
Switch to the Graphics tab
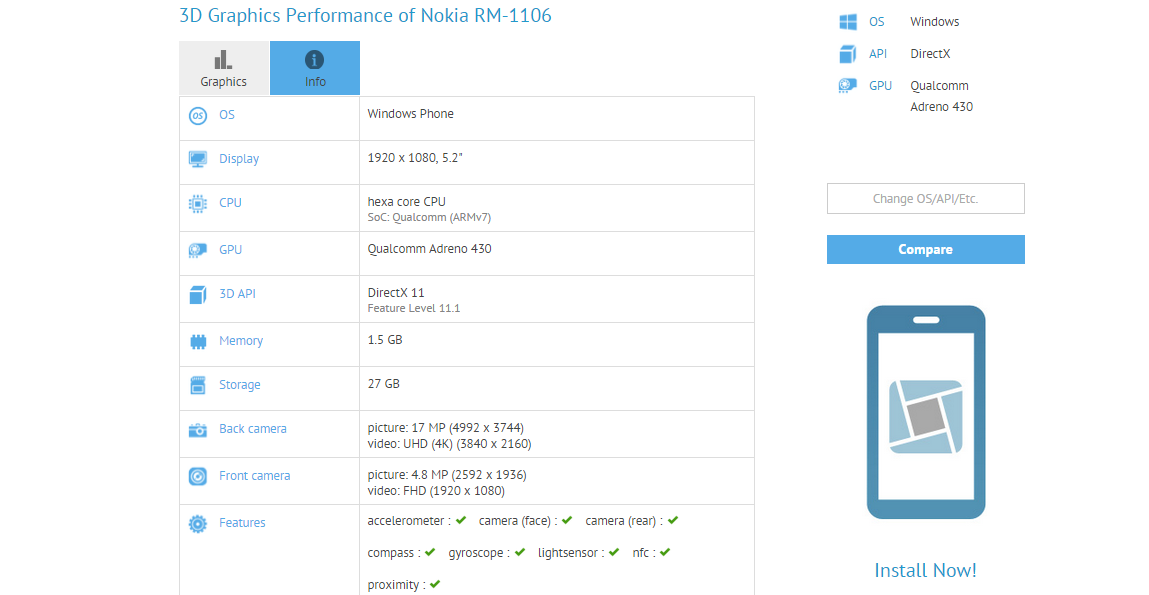(x=224, y=68)
